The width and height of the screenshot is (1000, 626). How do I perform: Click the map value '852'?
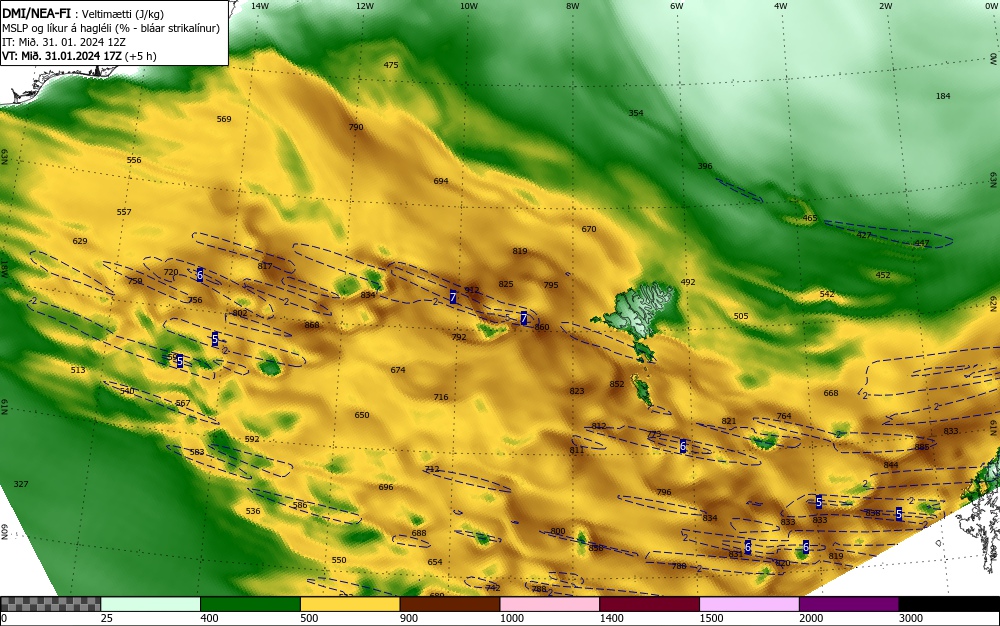pyautogui.click(x=617, y=384)
